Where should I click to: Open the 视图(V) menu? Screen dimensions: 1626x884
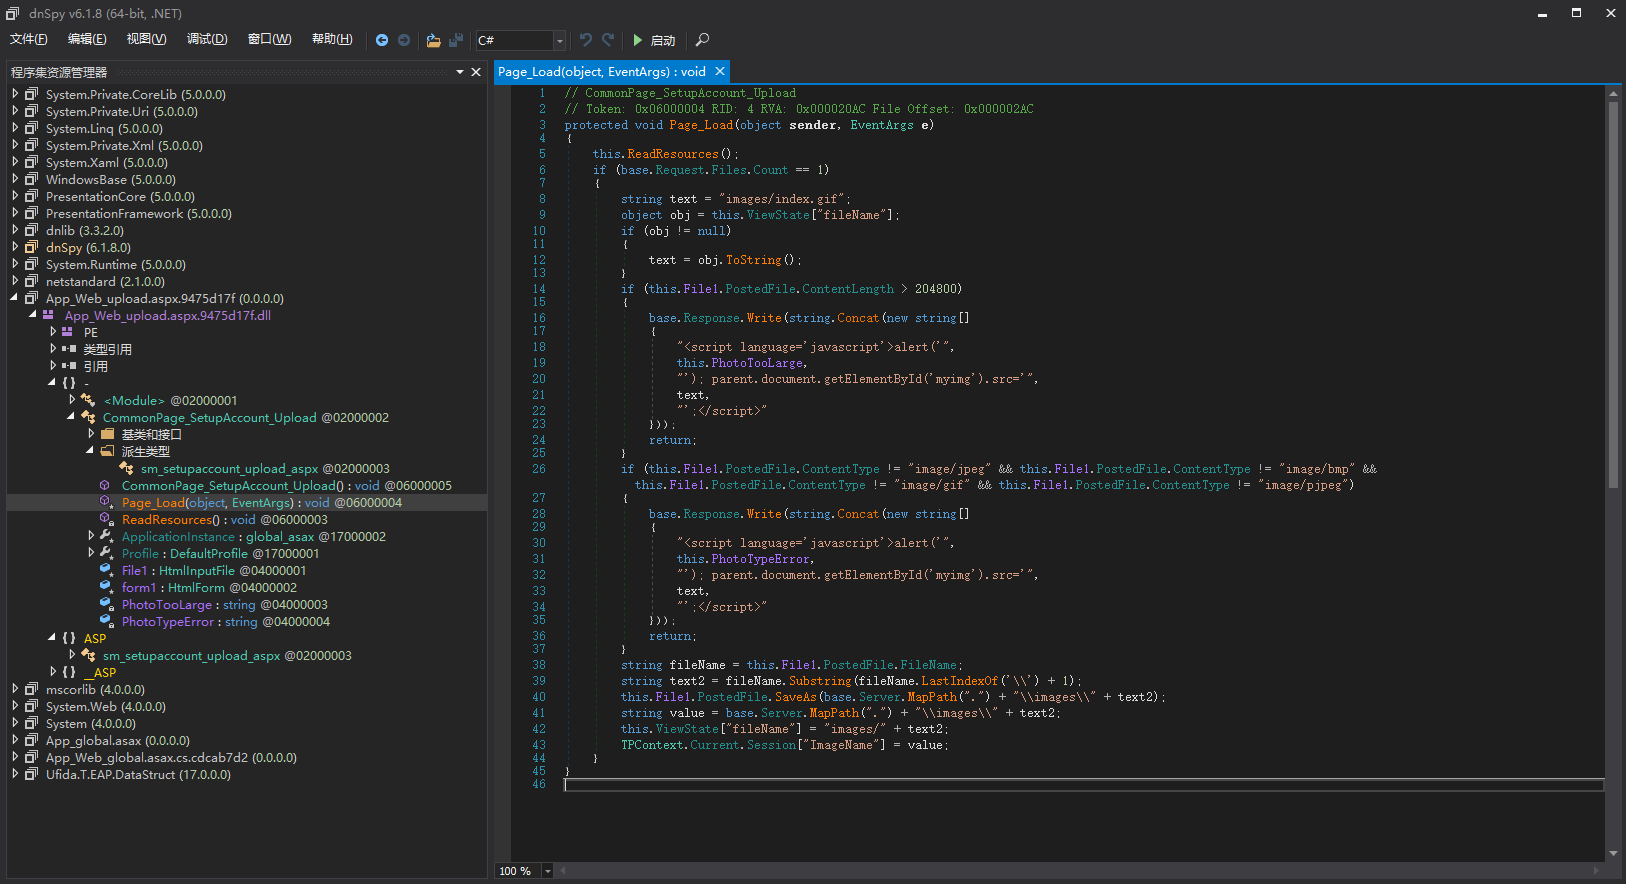[x=146, y=39]
